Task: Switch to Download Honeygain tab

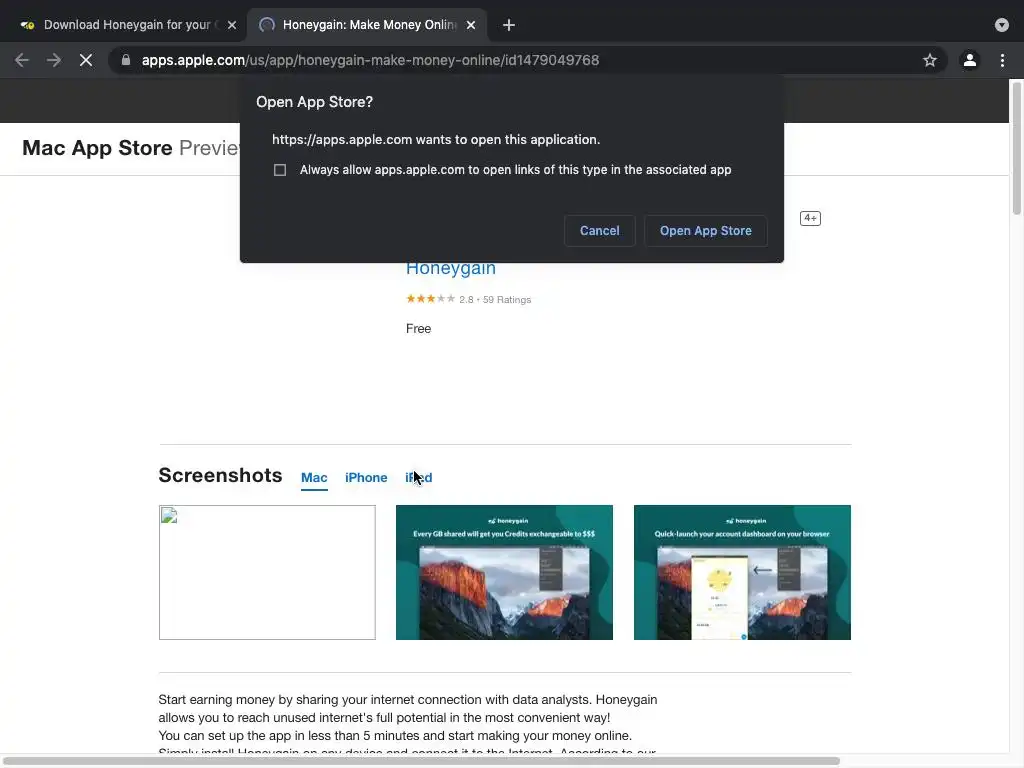Action: pyautogui.click(x=128, y=25)
